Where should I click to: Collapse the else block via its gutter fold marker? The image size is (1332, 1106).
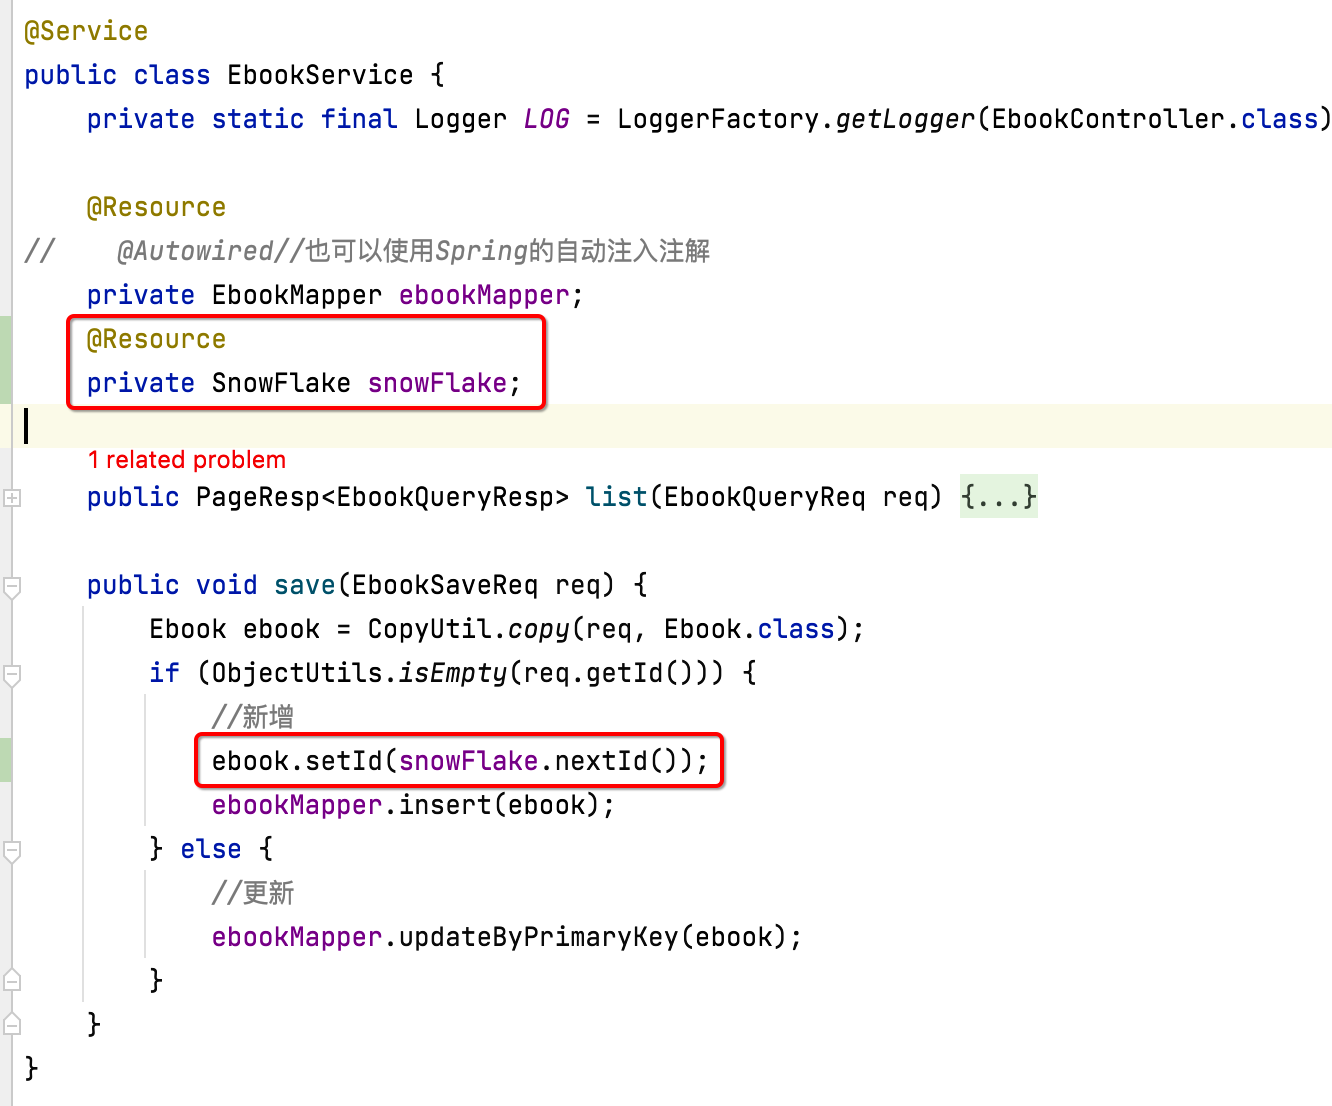[x=12, y=851]
